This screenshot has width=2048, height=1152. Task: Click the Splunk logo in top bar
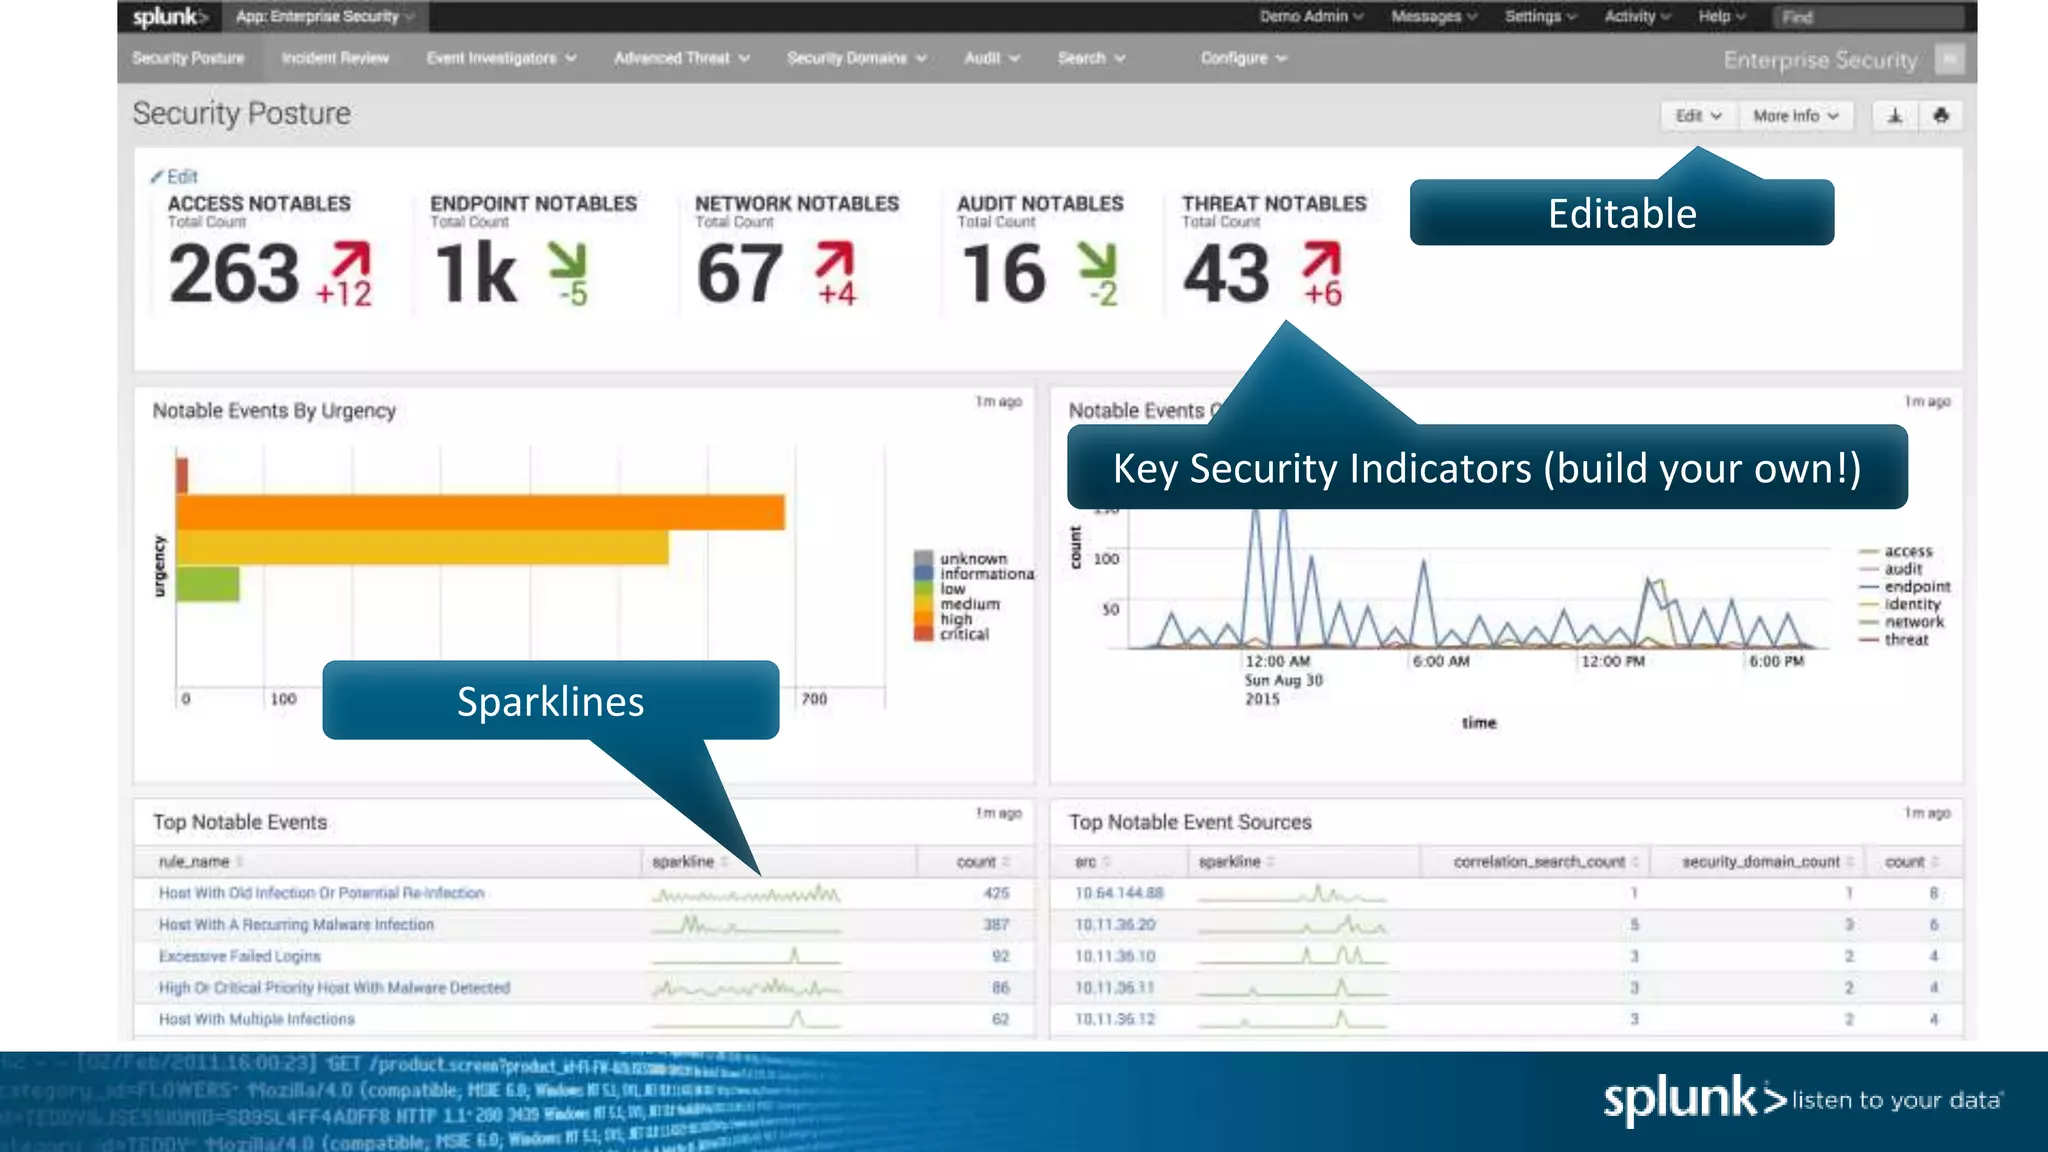(x=169, y=16)
